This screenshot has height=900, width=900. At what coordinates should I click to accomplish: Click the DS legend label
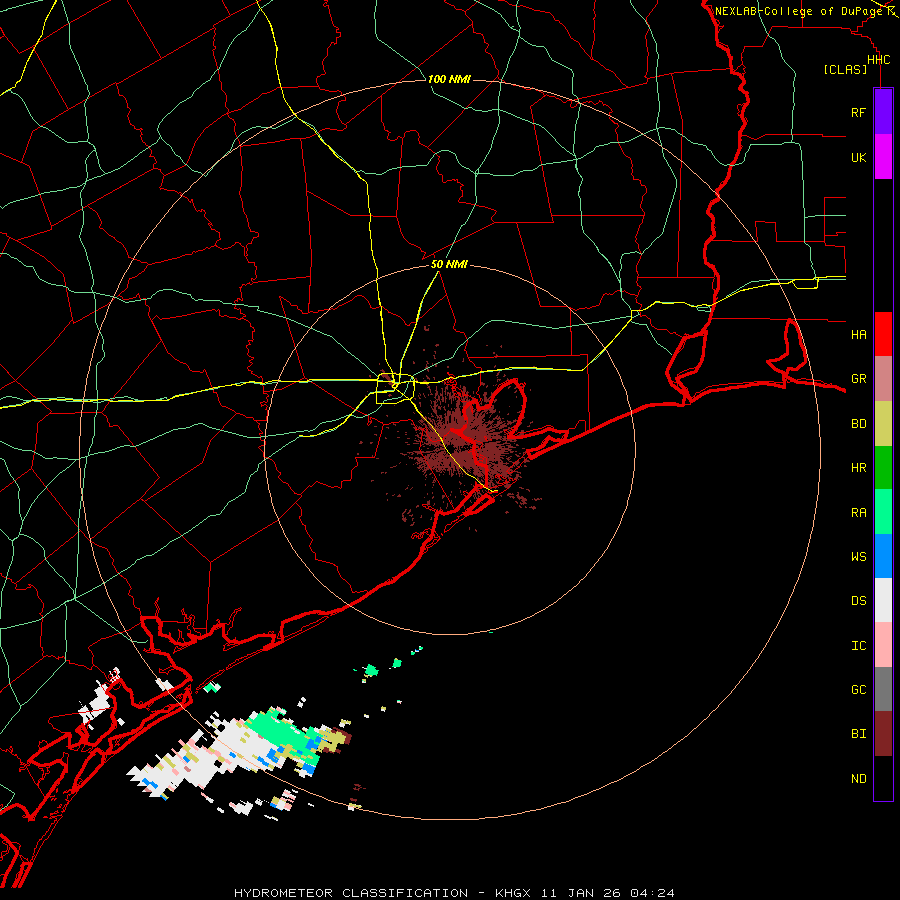click(x=858, y=601)
